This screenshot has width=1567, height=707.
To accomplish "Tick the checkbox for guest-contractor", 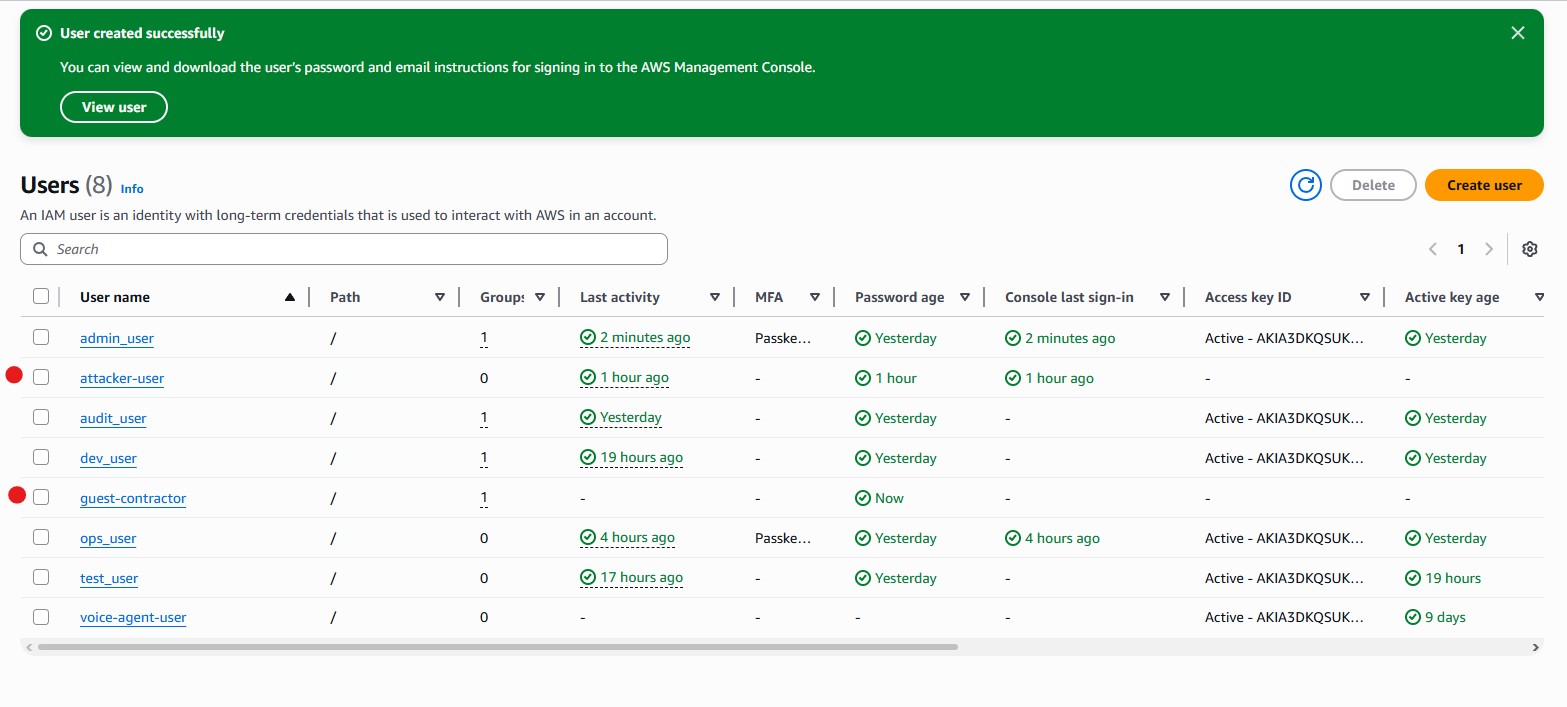I will point(41,497).
